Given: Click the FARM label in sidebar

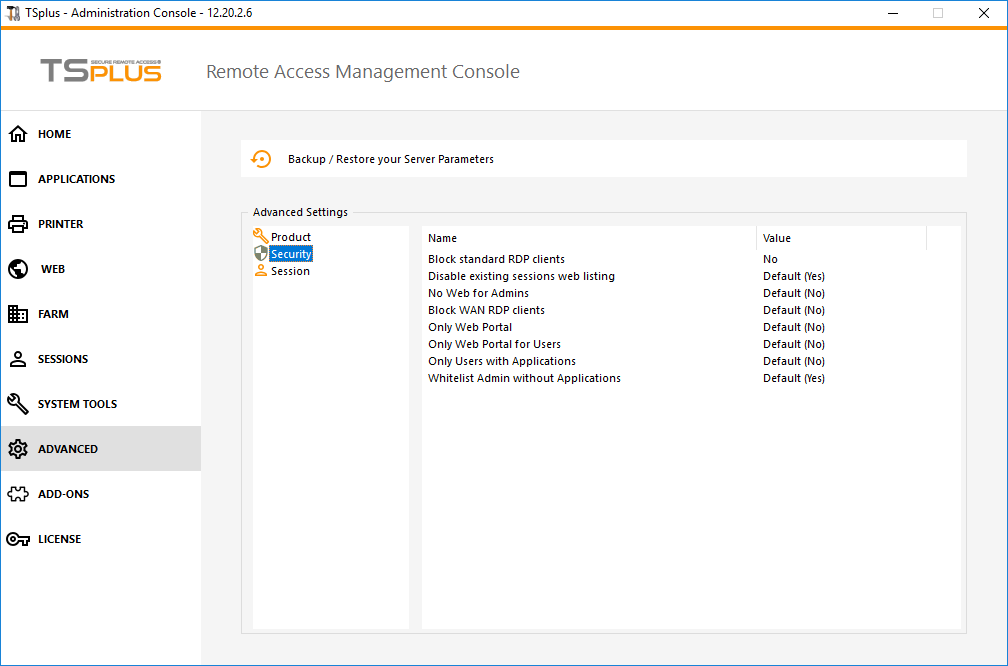Looking at the screenshot, I should (53, 314).
